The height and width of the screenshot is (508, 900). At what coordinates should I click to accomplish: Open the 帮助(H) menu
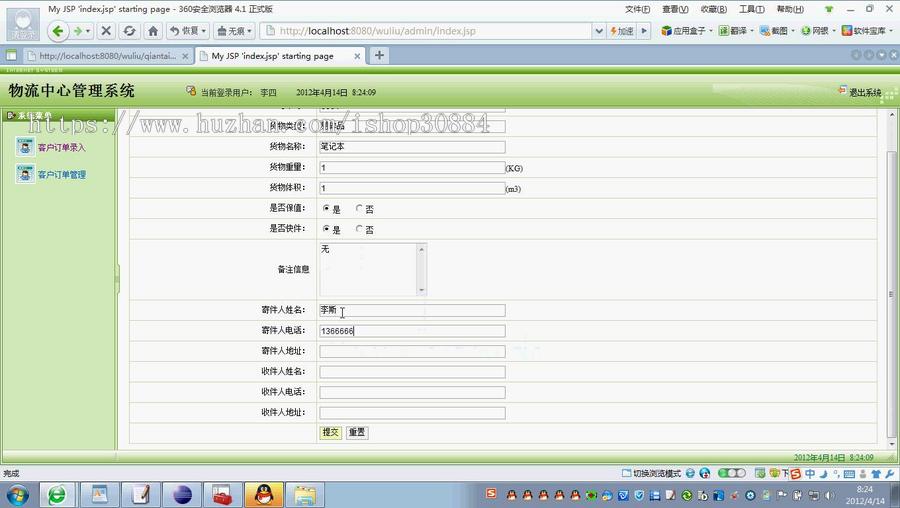790,9
